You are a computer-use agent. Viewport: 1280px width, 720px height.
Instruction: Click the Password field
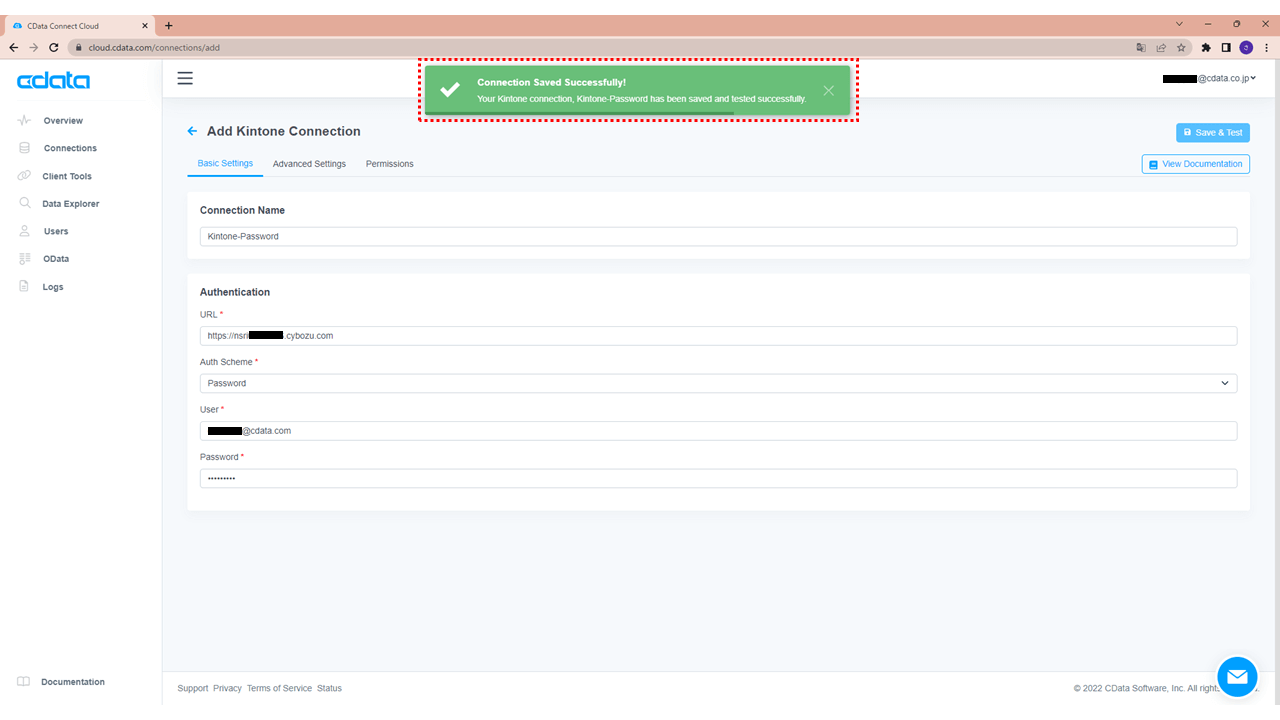pyautogui.click(x=718, y=478)
